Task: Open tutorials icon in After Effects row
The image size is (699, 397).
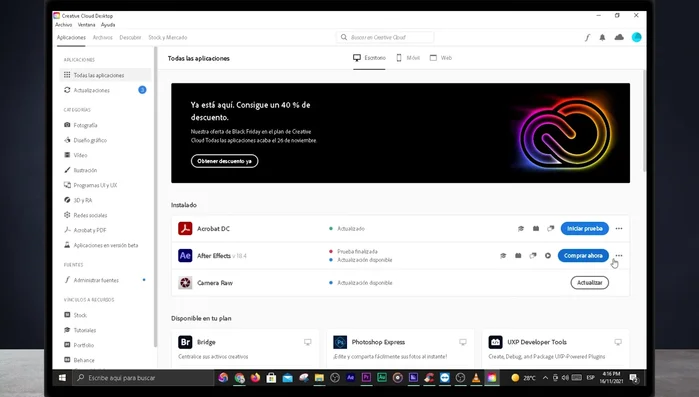Action: click(503, 256)
